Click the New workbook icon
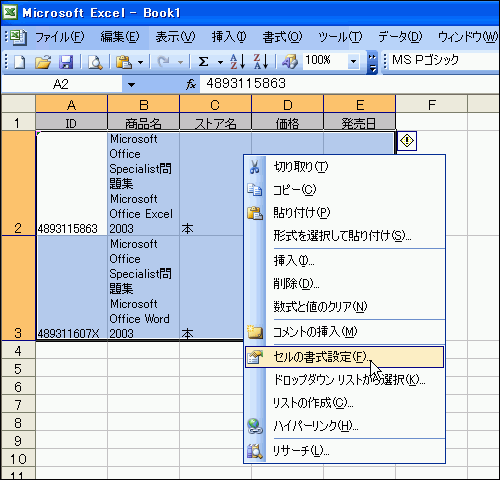500x480 pixels. coord(19,62)
